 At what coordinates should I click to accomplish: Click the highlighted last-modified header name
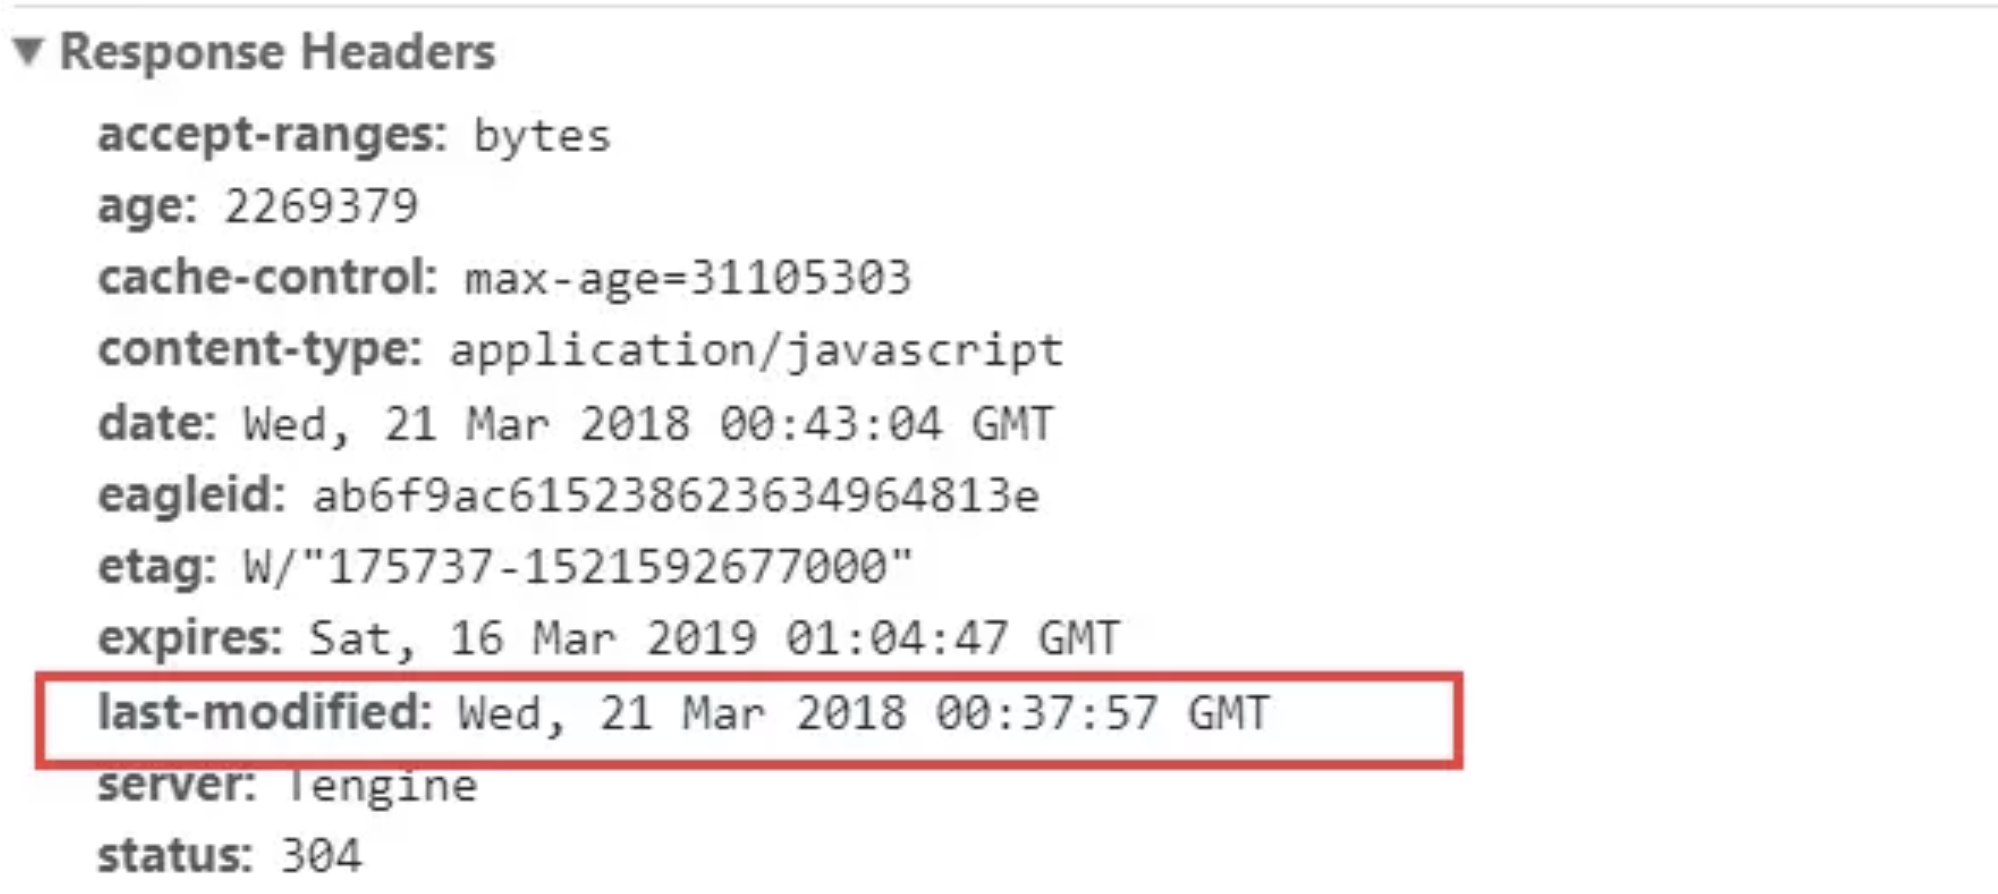[x=265, y=712]
